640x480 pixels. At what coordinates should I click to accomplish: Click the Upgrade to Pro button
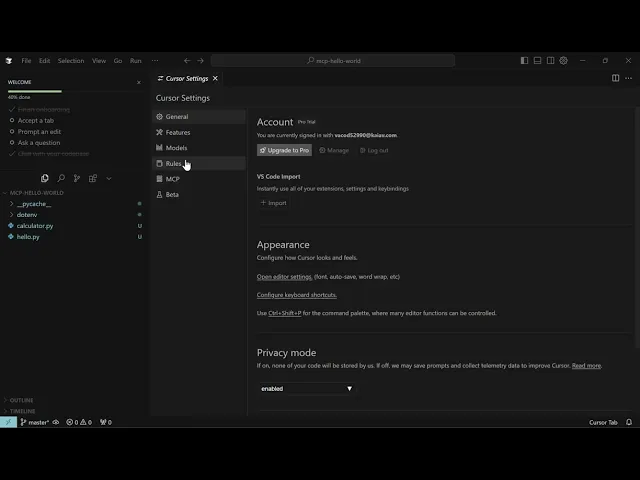pos(284,150)
